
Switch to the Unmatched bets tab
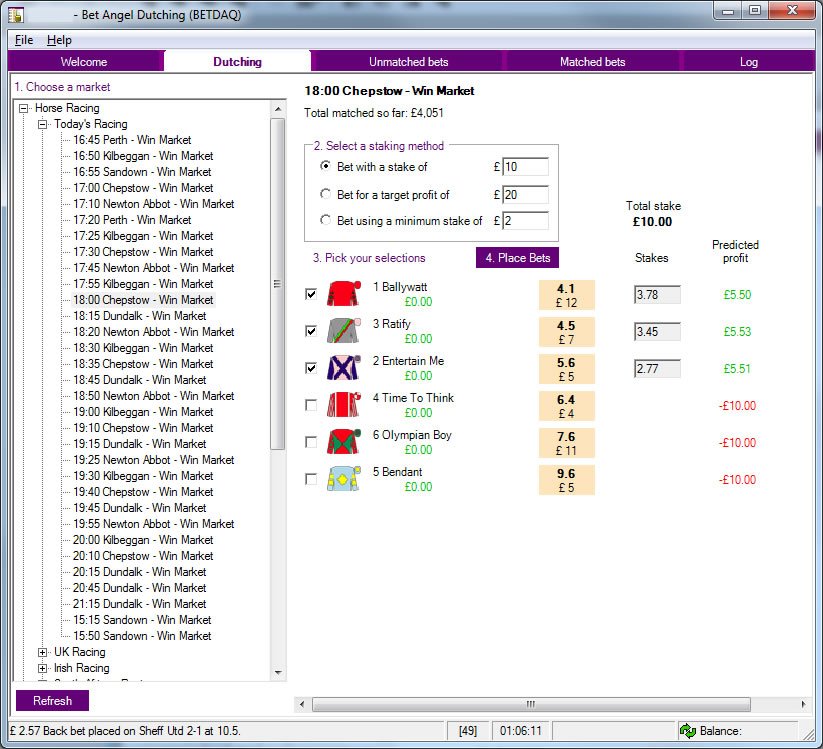[x=408, y=62]
